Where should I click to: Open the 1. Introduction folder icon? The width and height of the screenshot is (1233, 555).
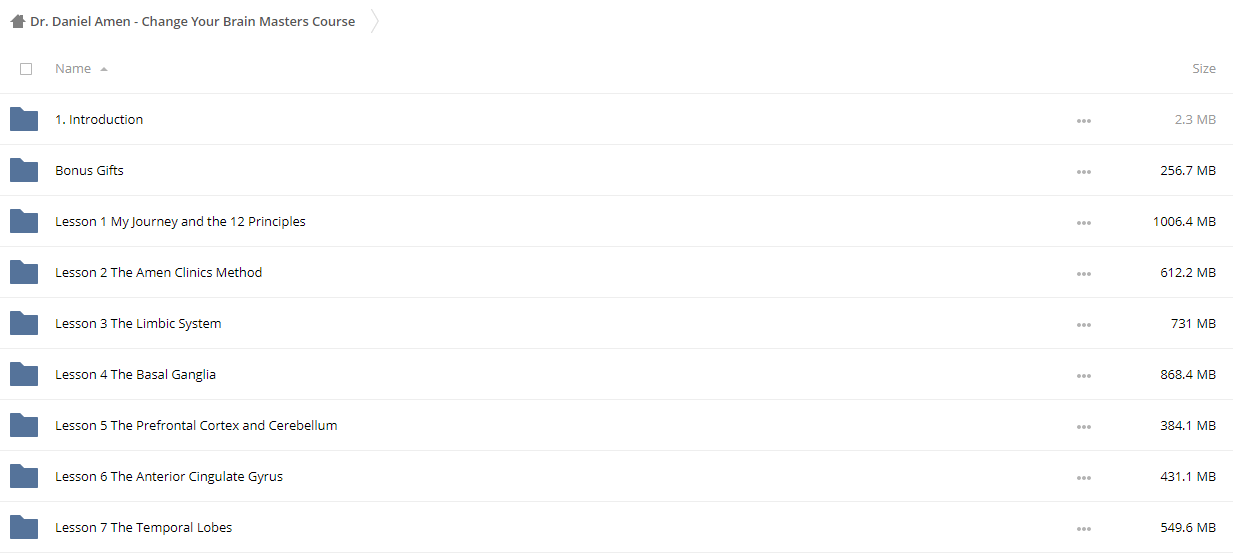point(24,119)
